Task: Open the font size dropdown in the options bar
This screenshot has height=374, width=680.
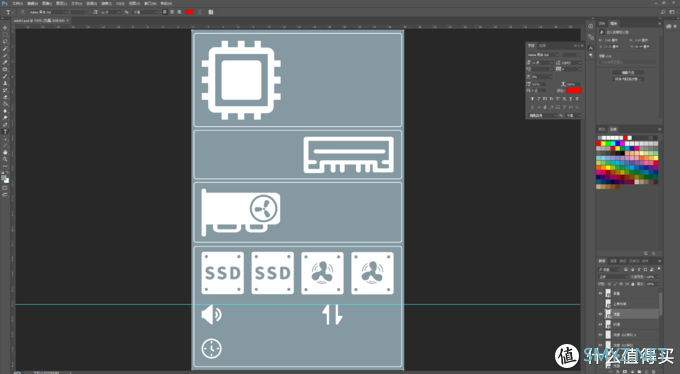Action: click(111, 12)
